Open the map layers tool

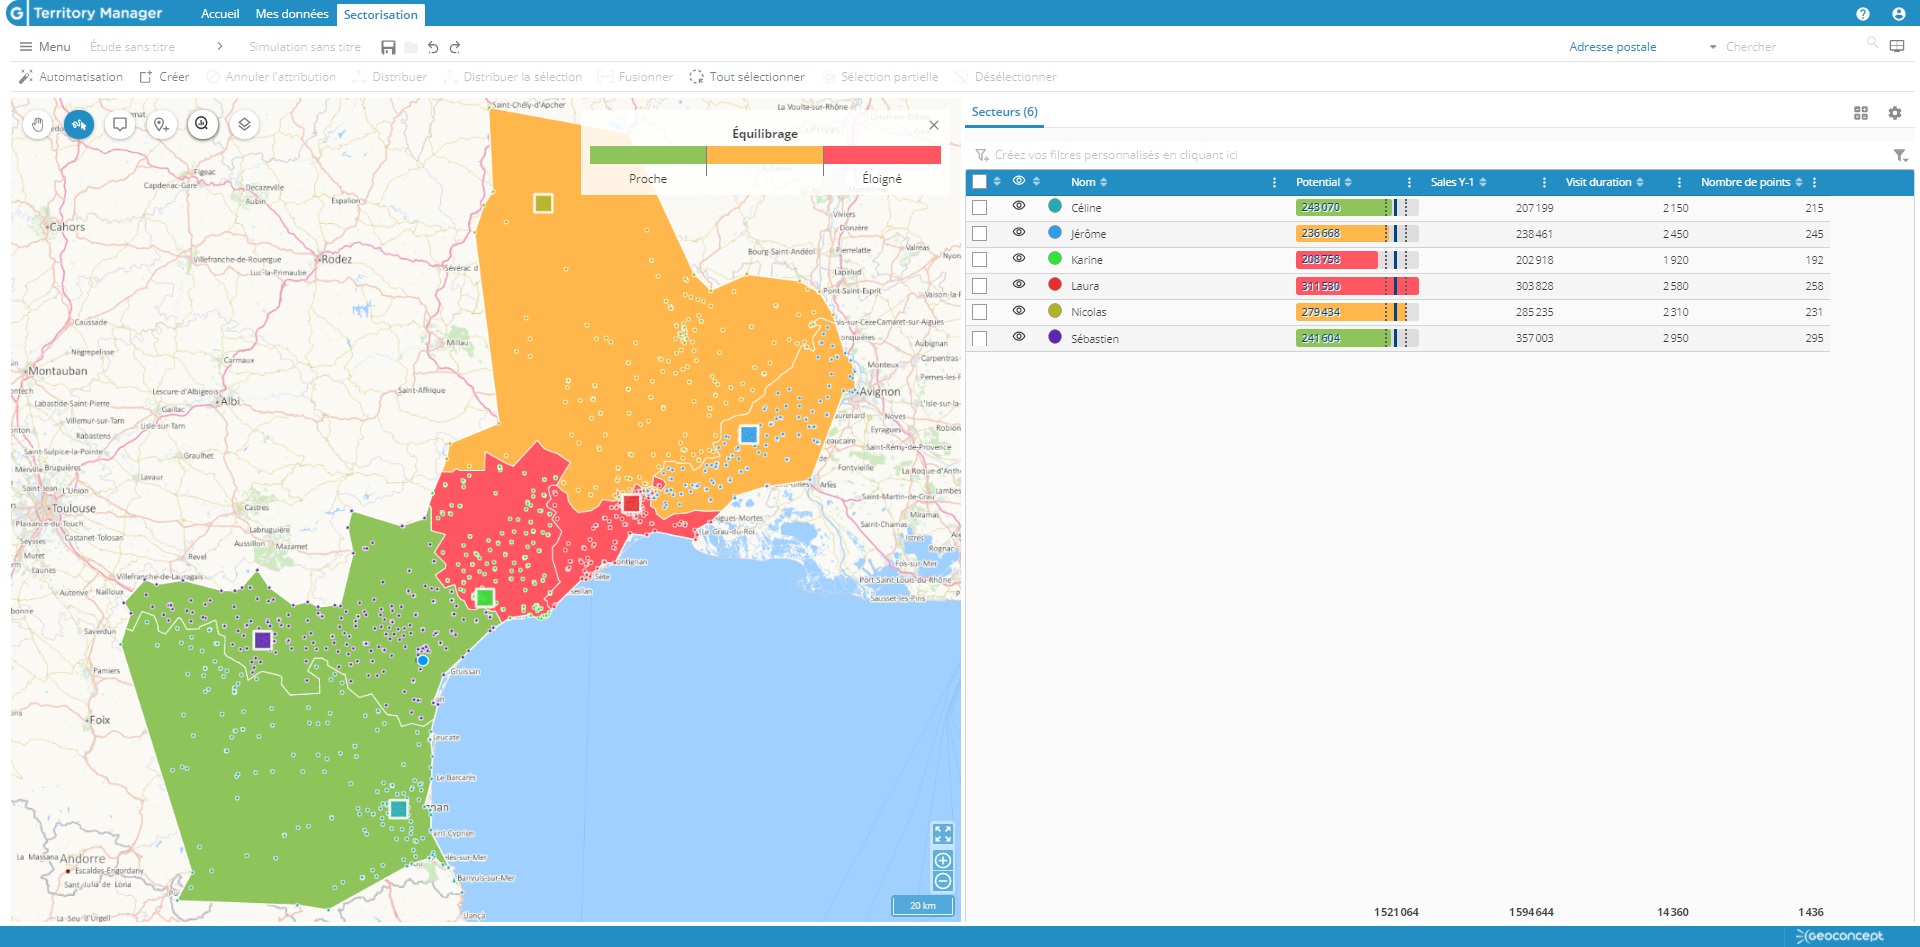[244, 125]
